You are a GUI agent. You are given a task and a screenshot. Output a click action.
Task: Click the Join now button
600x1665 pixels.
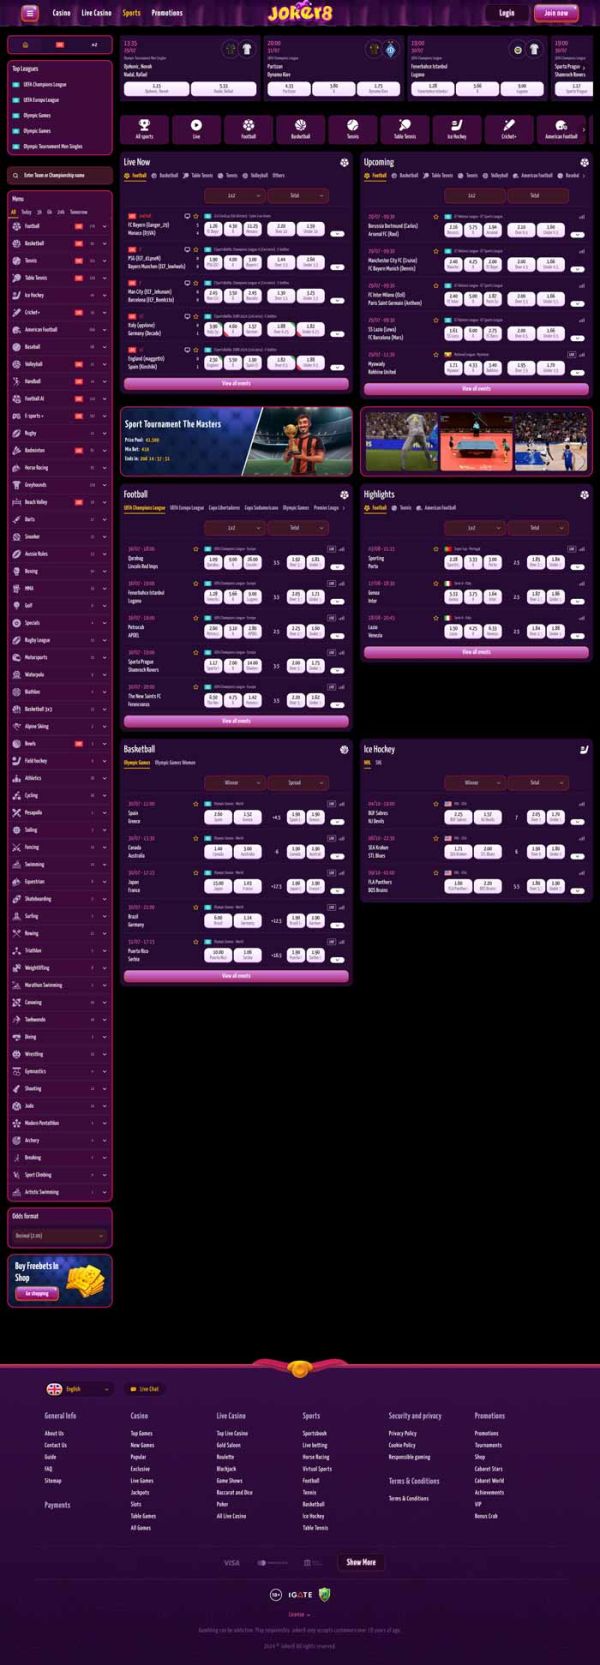[556, 13]
